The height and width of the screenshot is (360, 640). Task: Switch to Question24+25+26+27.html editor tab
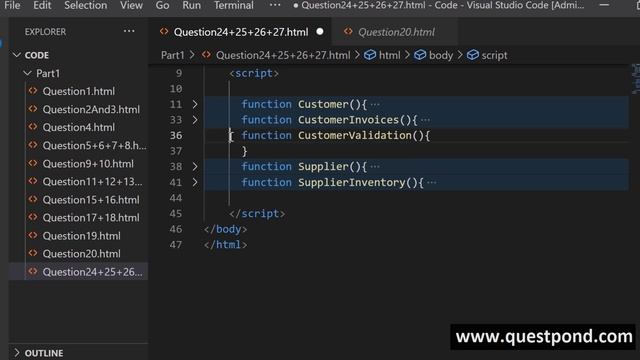[241, 32]
